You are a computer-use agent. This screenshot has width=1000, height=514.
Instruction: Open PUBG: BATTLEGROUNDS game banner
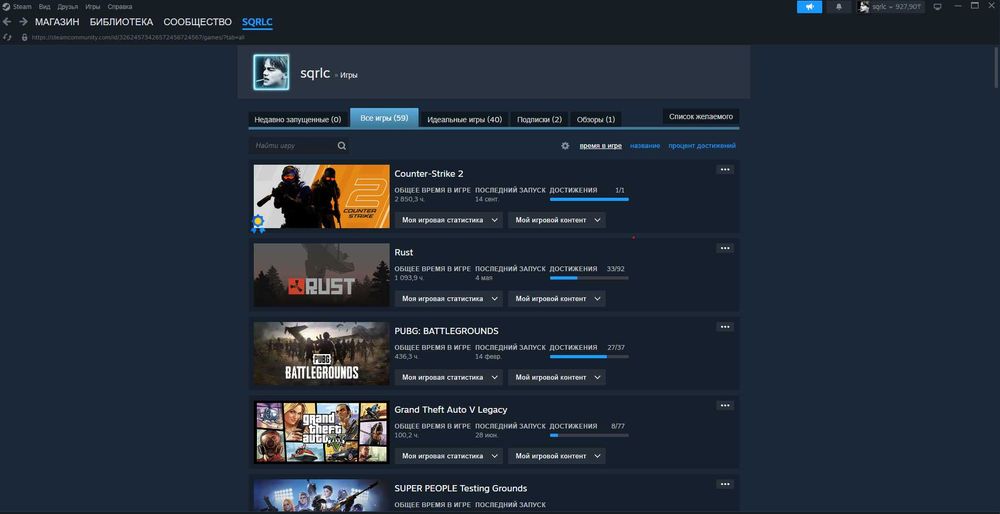[321, 353]
